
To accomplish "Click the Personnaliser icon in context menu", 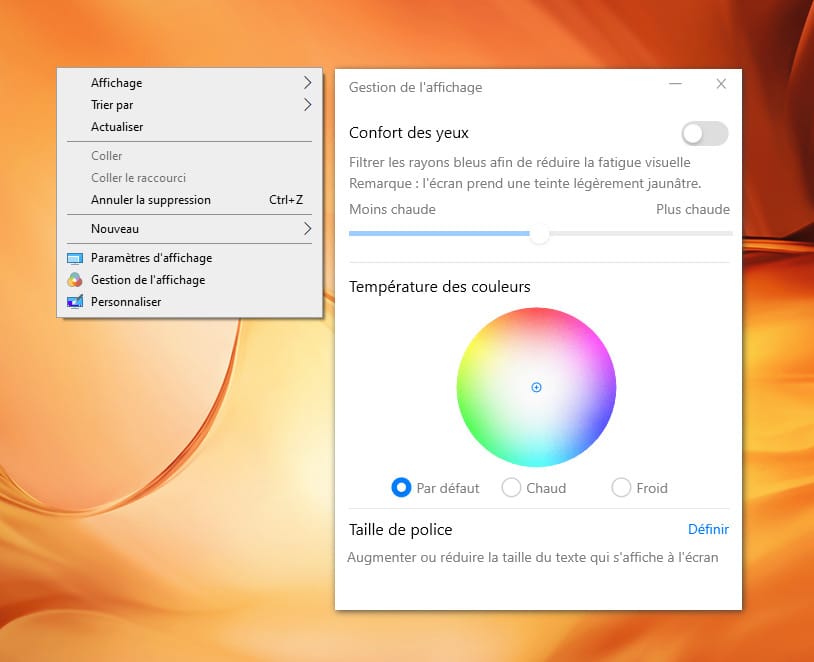I will pos(75,302).
